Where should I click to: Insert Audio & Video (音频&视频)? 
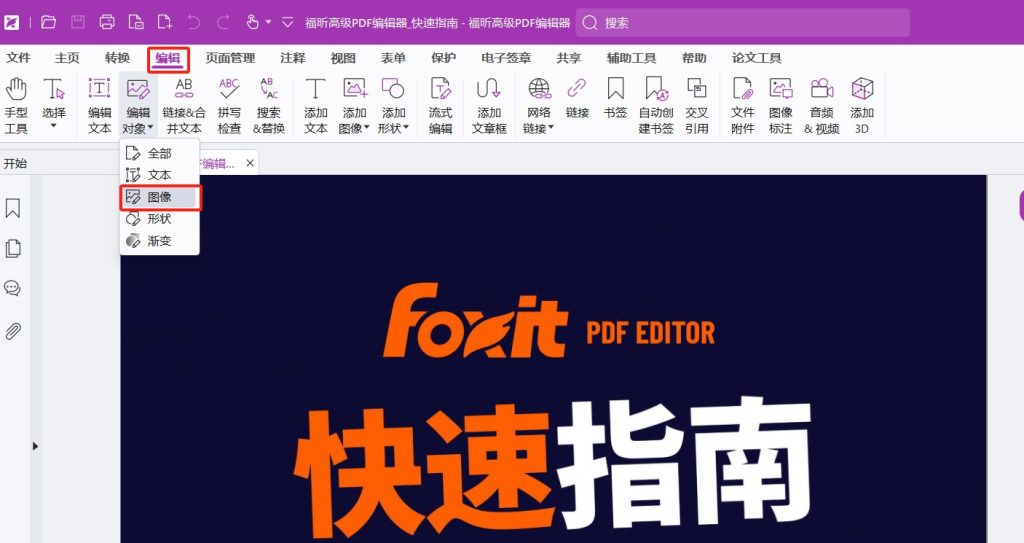(822, 105)
